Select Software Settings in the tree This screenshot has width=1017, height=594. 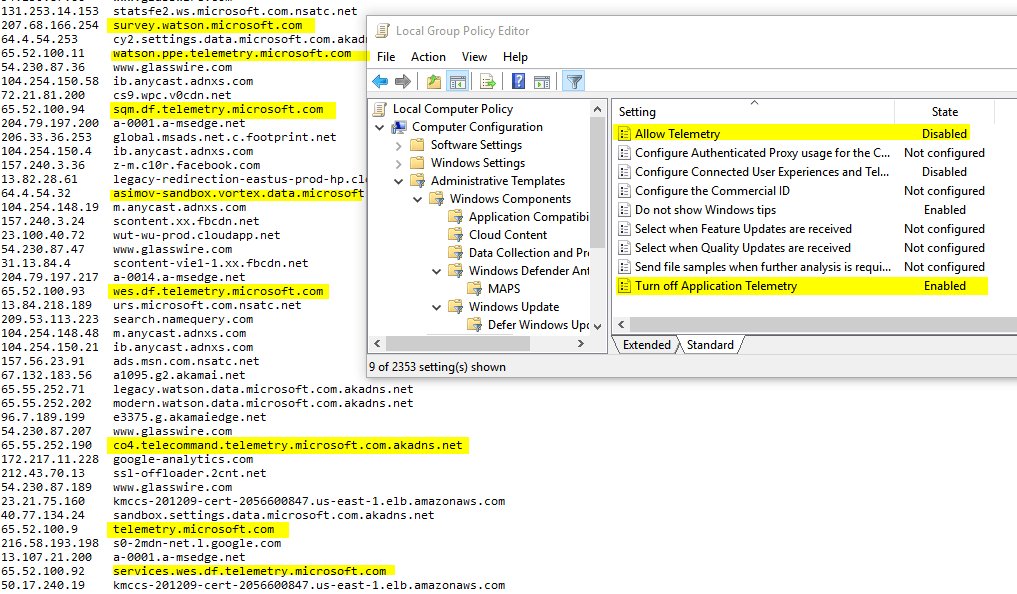[476, 145]
